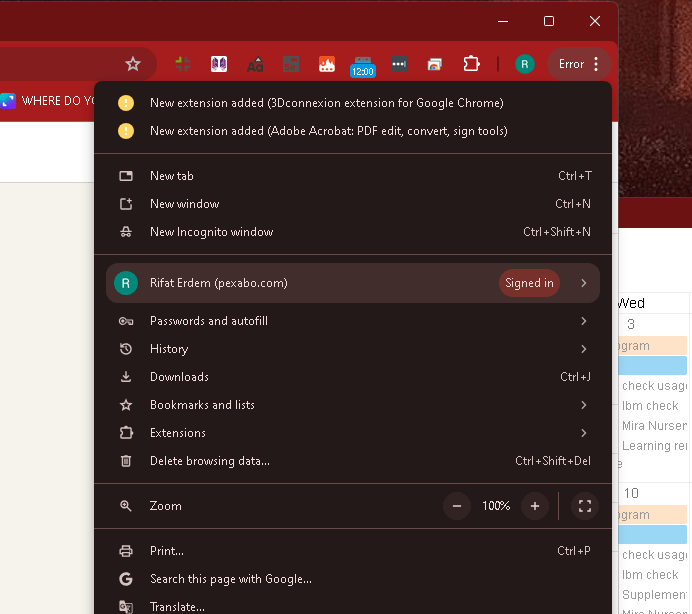Image resolution: width=692 pixels, height=614 pixels.
Task: Open 3Dconnexion new extension notification
Action: tap(353, 103)
